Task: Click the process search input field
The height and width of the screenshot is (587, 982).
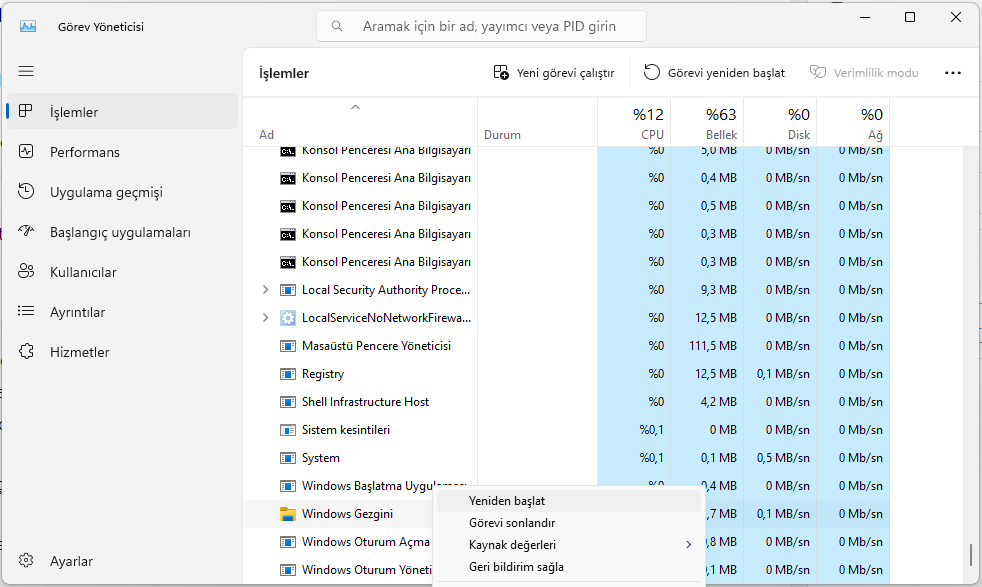Action: click(x=488, y=26)
